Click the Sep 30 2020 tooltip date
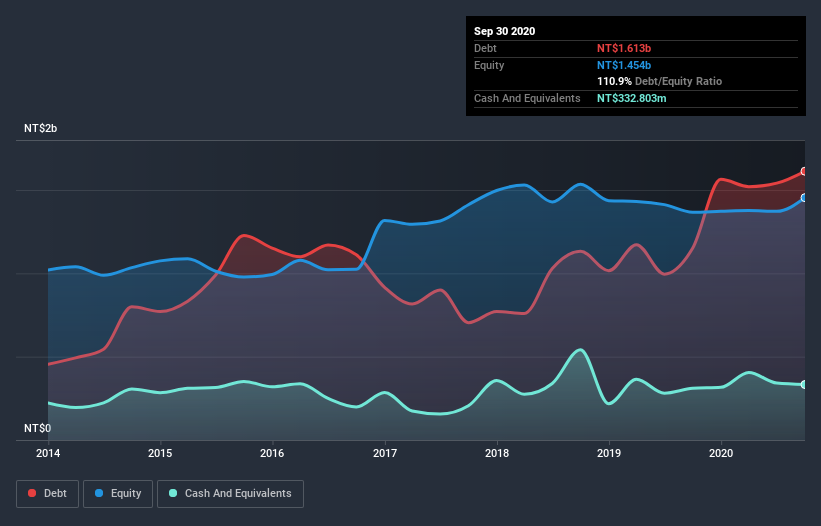 [x=505, y=31]
